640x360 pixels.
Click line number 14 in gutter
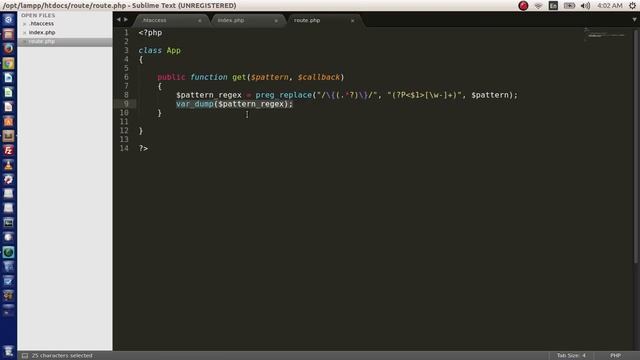click(124, 148)
